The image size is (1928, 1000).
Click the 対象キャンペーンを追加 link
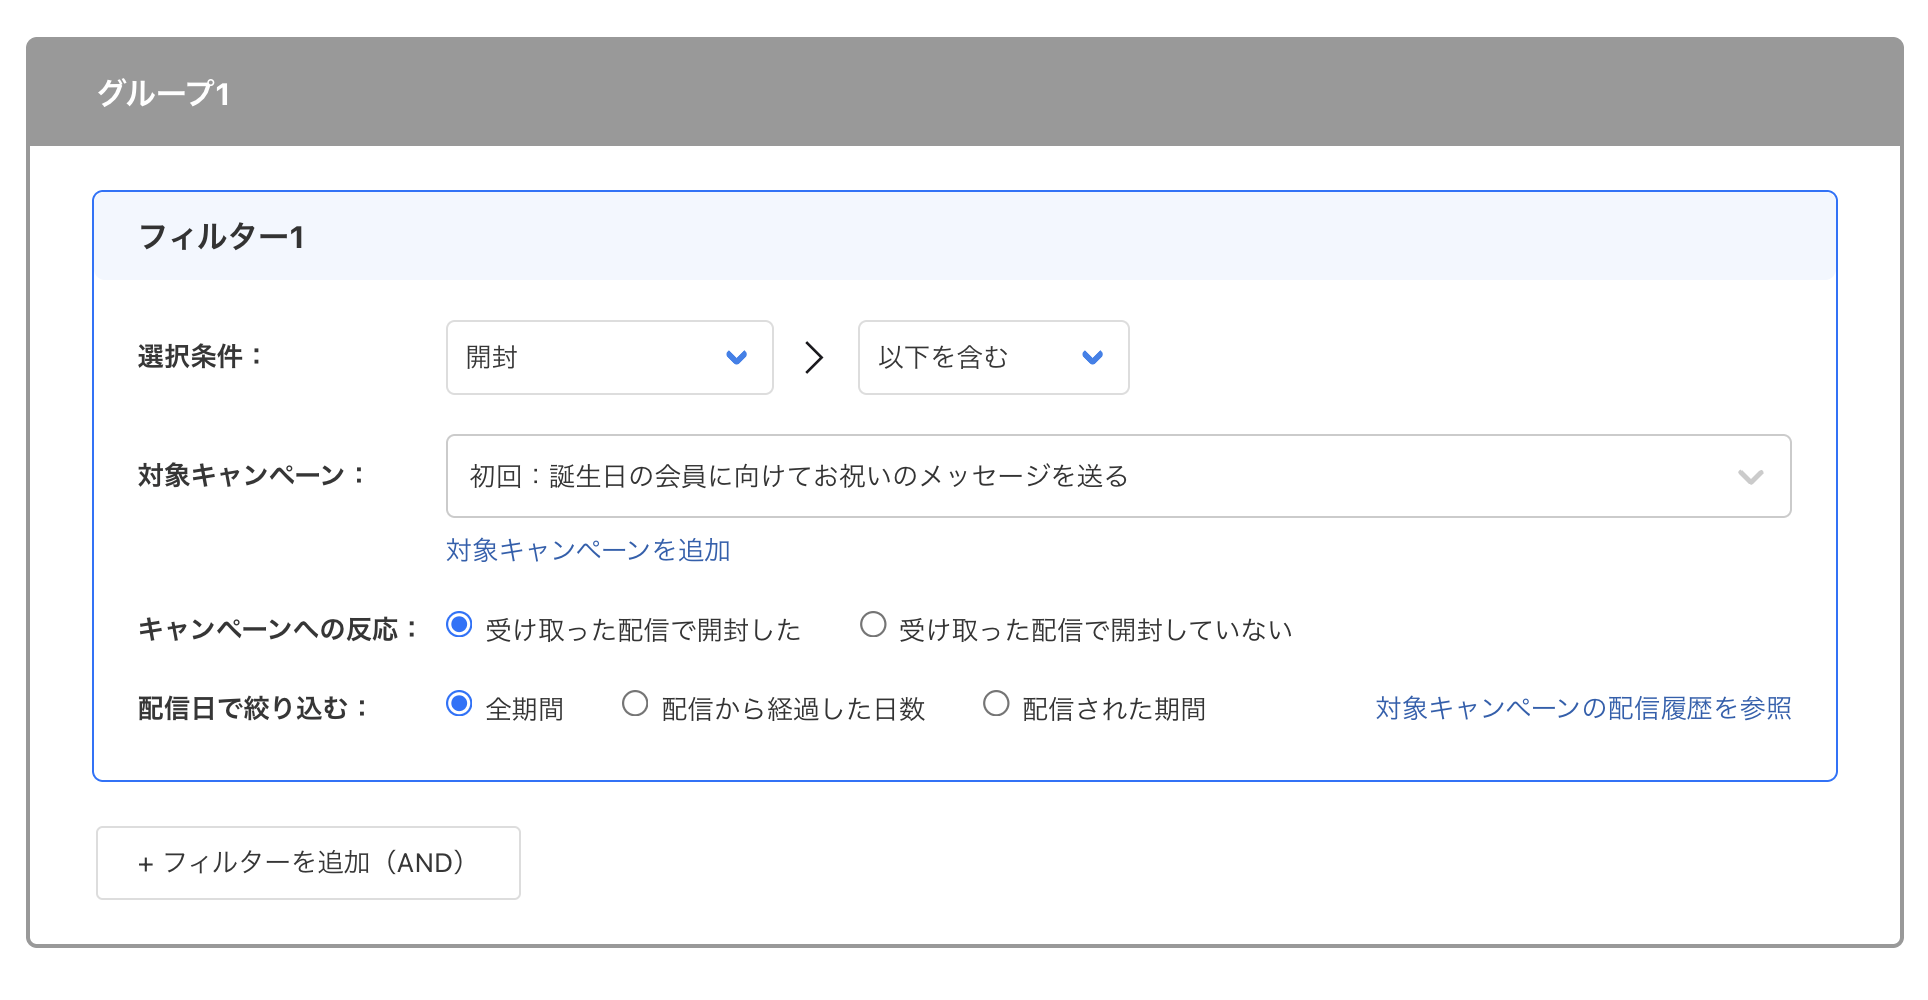pos(588,550)
